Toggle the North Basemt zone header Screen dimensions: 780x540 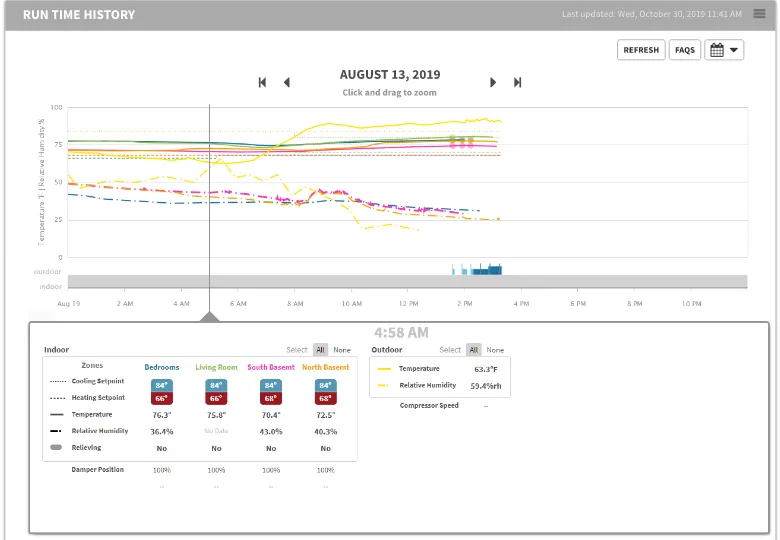326,367
